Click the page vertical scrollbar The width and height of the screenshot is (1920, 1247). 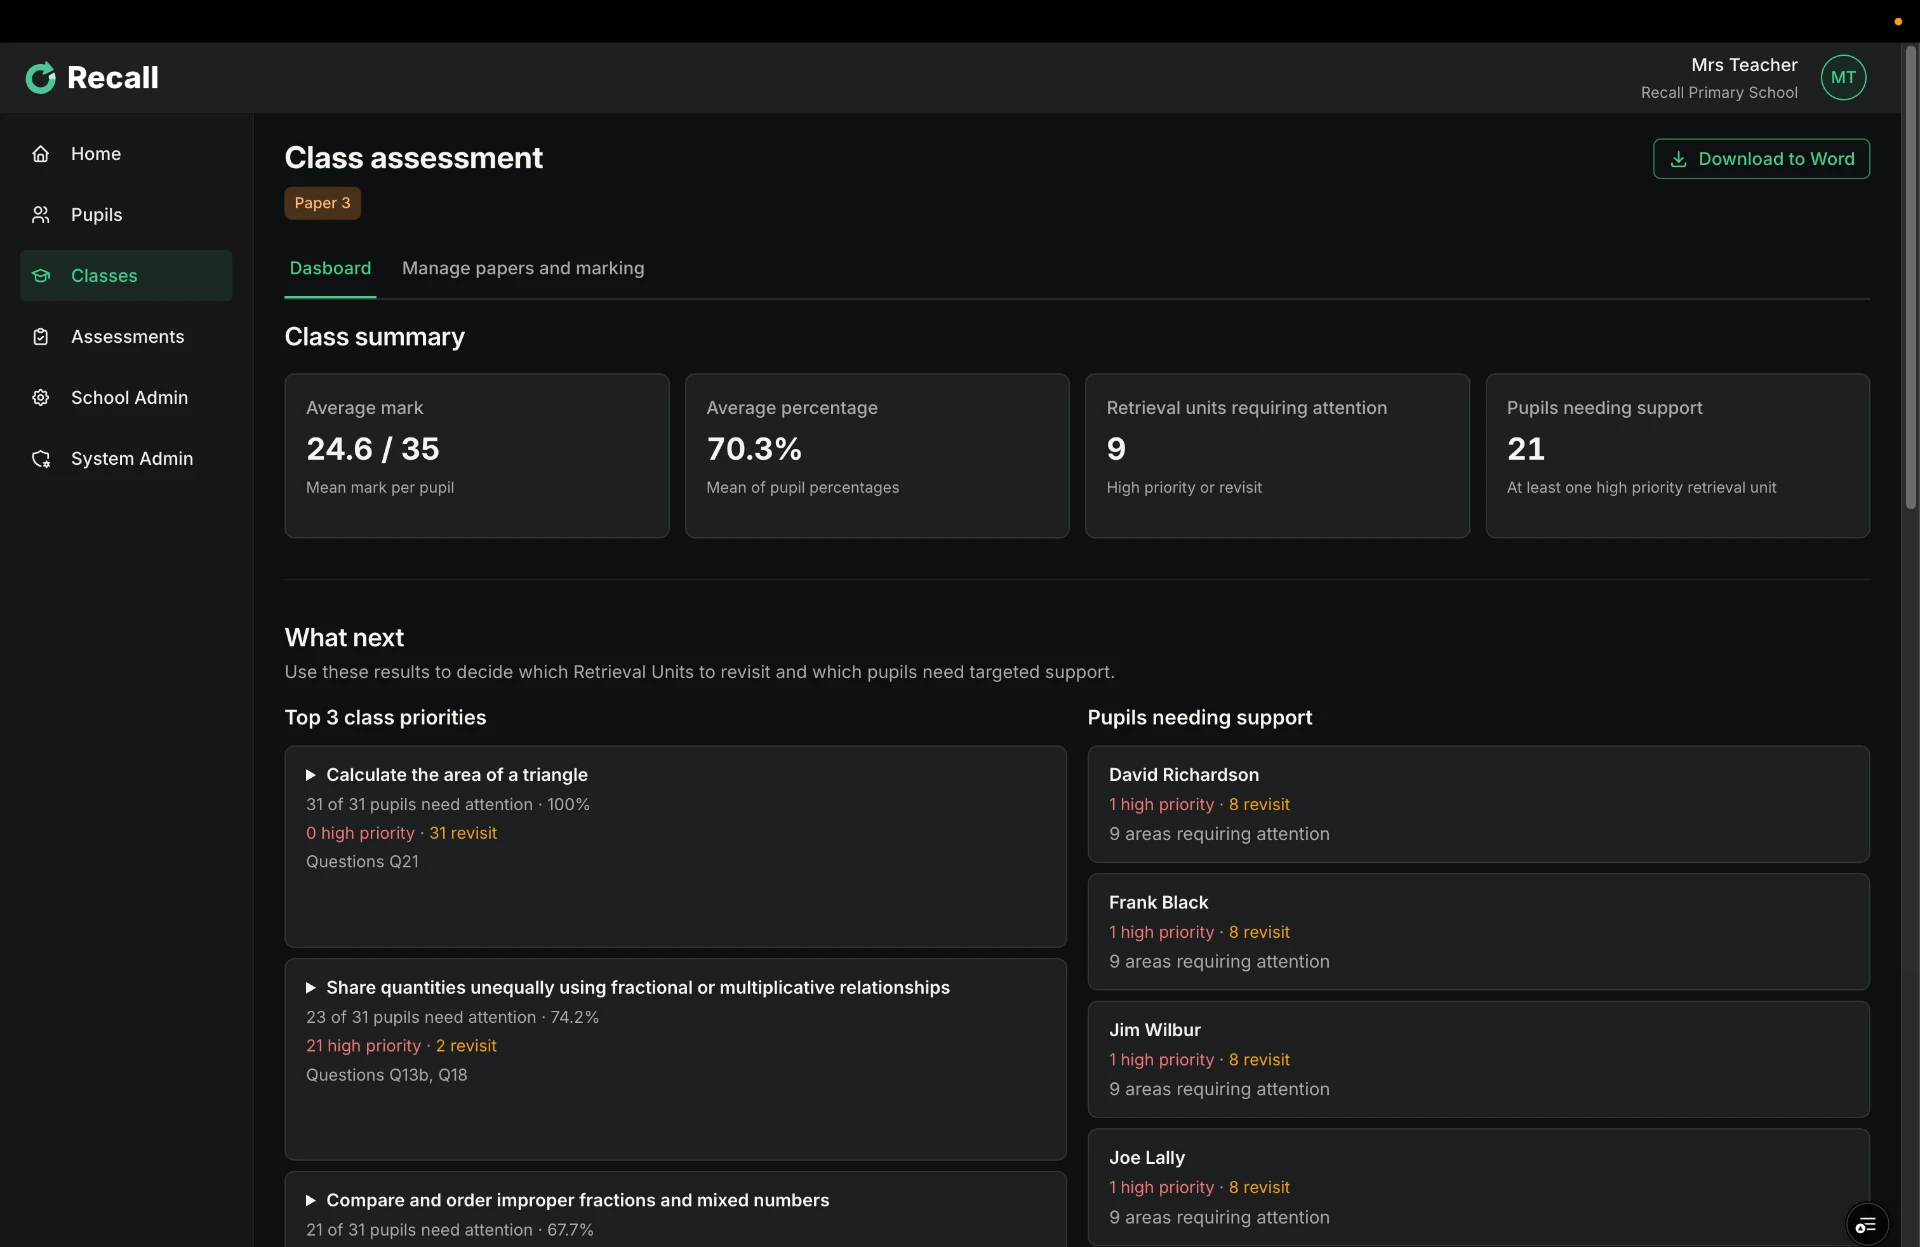pos(1910,280)
